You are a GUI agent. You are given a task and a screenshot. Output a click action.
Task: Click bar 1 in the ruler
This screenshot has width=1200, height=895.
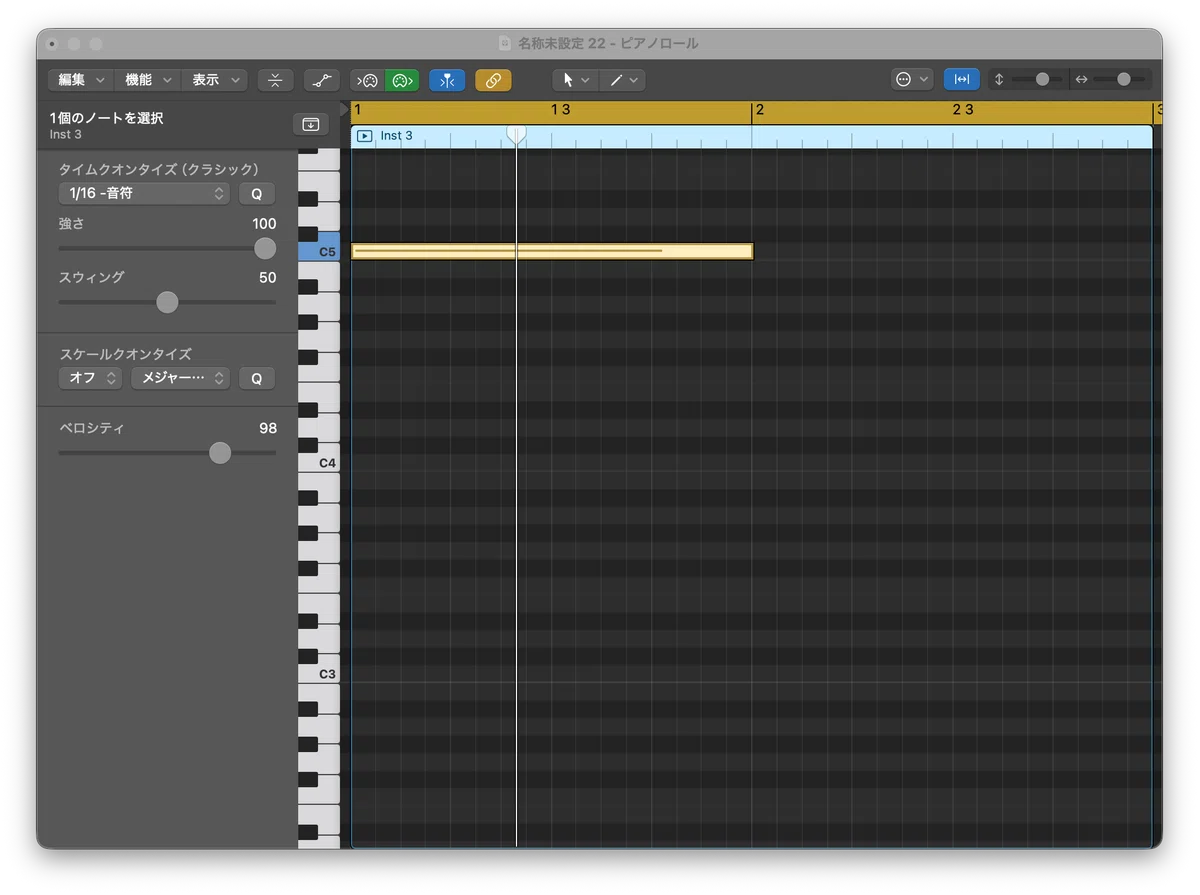click(x=357, y=110)
